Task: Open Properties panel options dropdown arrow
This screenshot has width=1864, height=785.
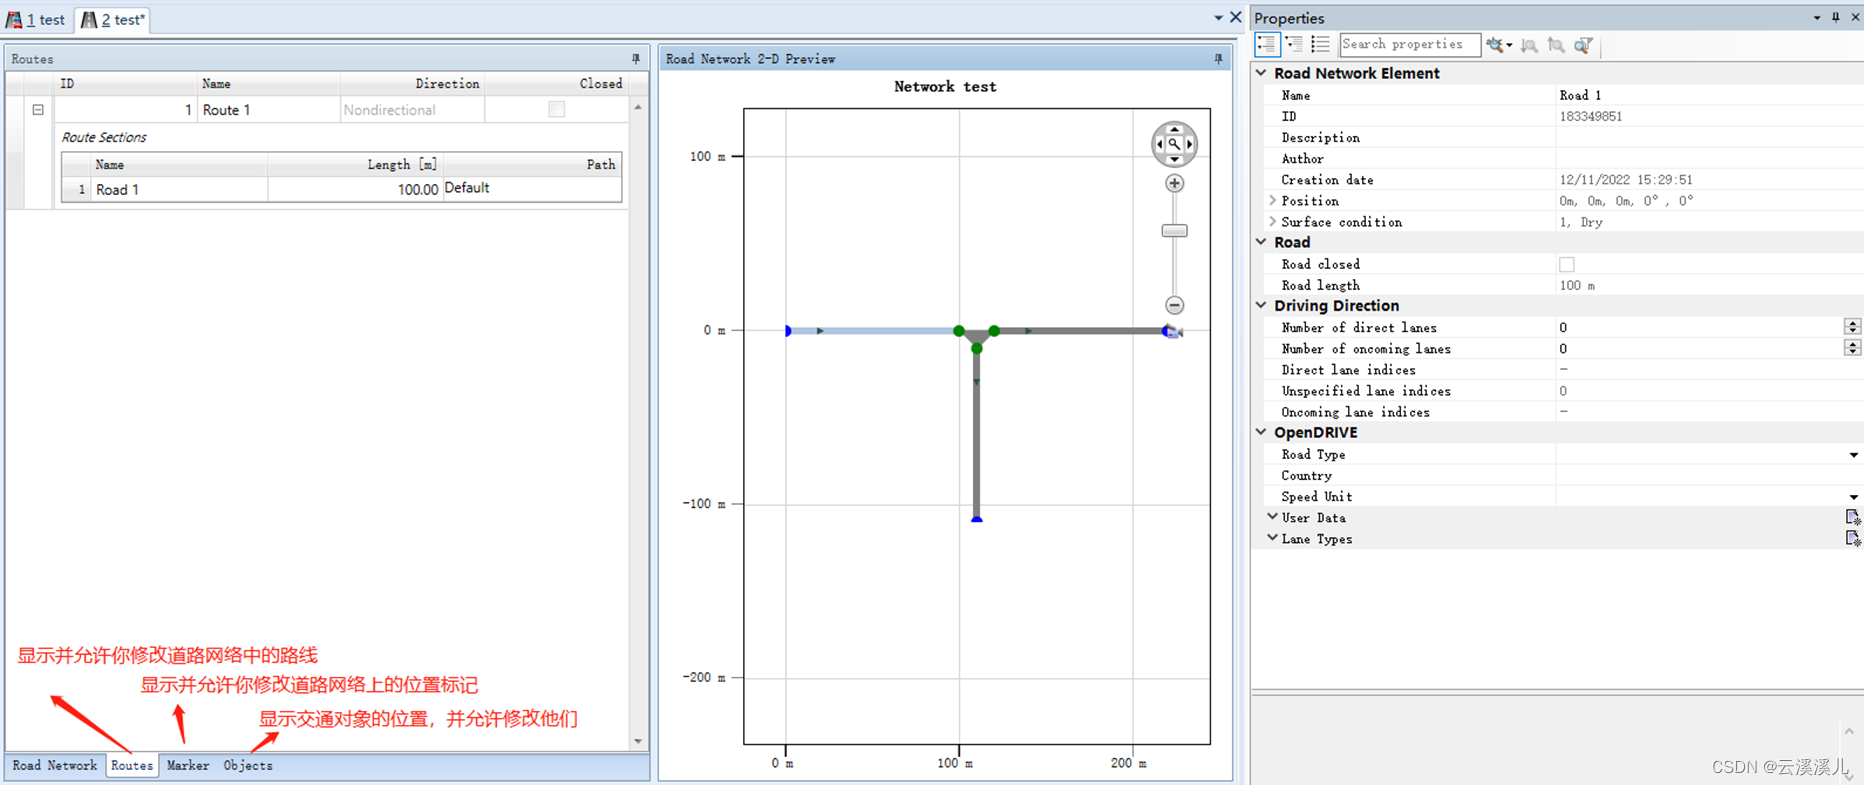Action: (x=1817, y=17)
